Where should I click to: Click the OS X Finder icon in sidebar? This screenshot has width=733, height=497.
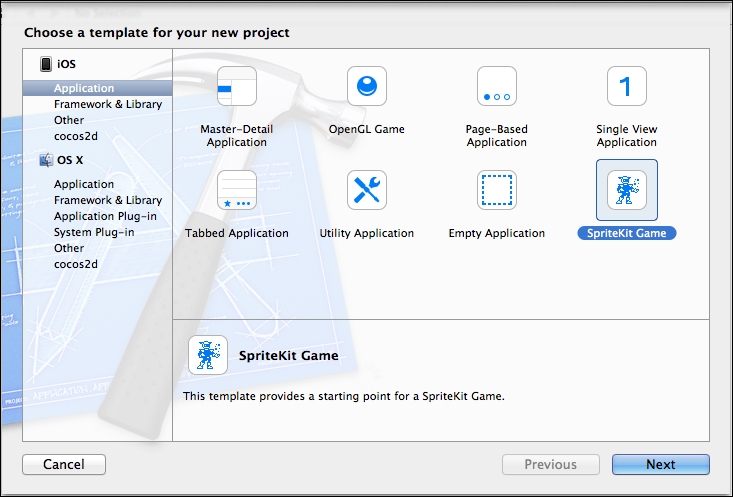tap(46, 160)
